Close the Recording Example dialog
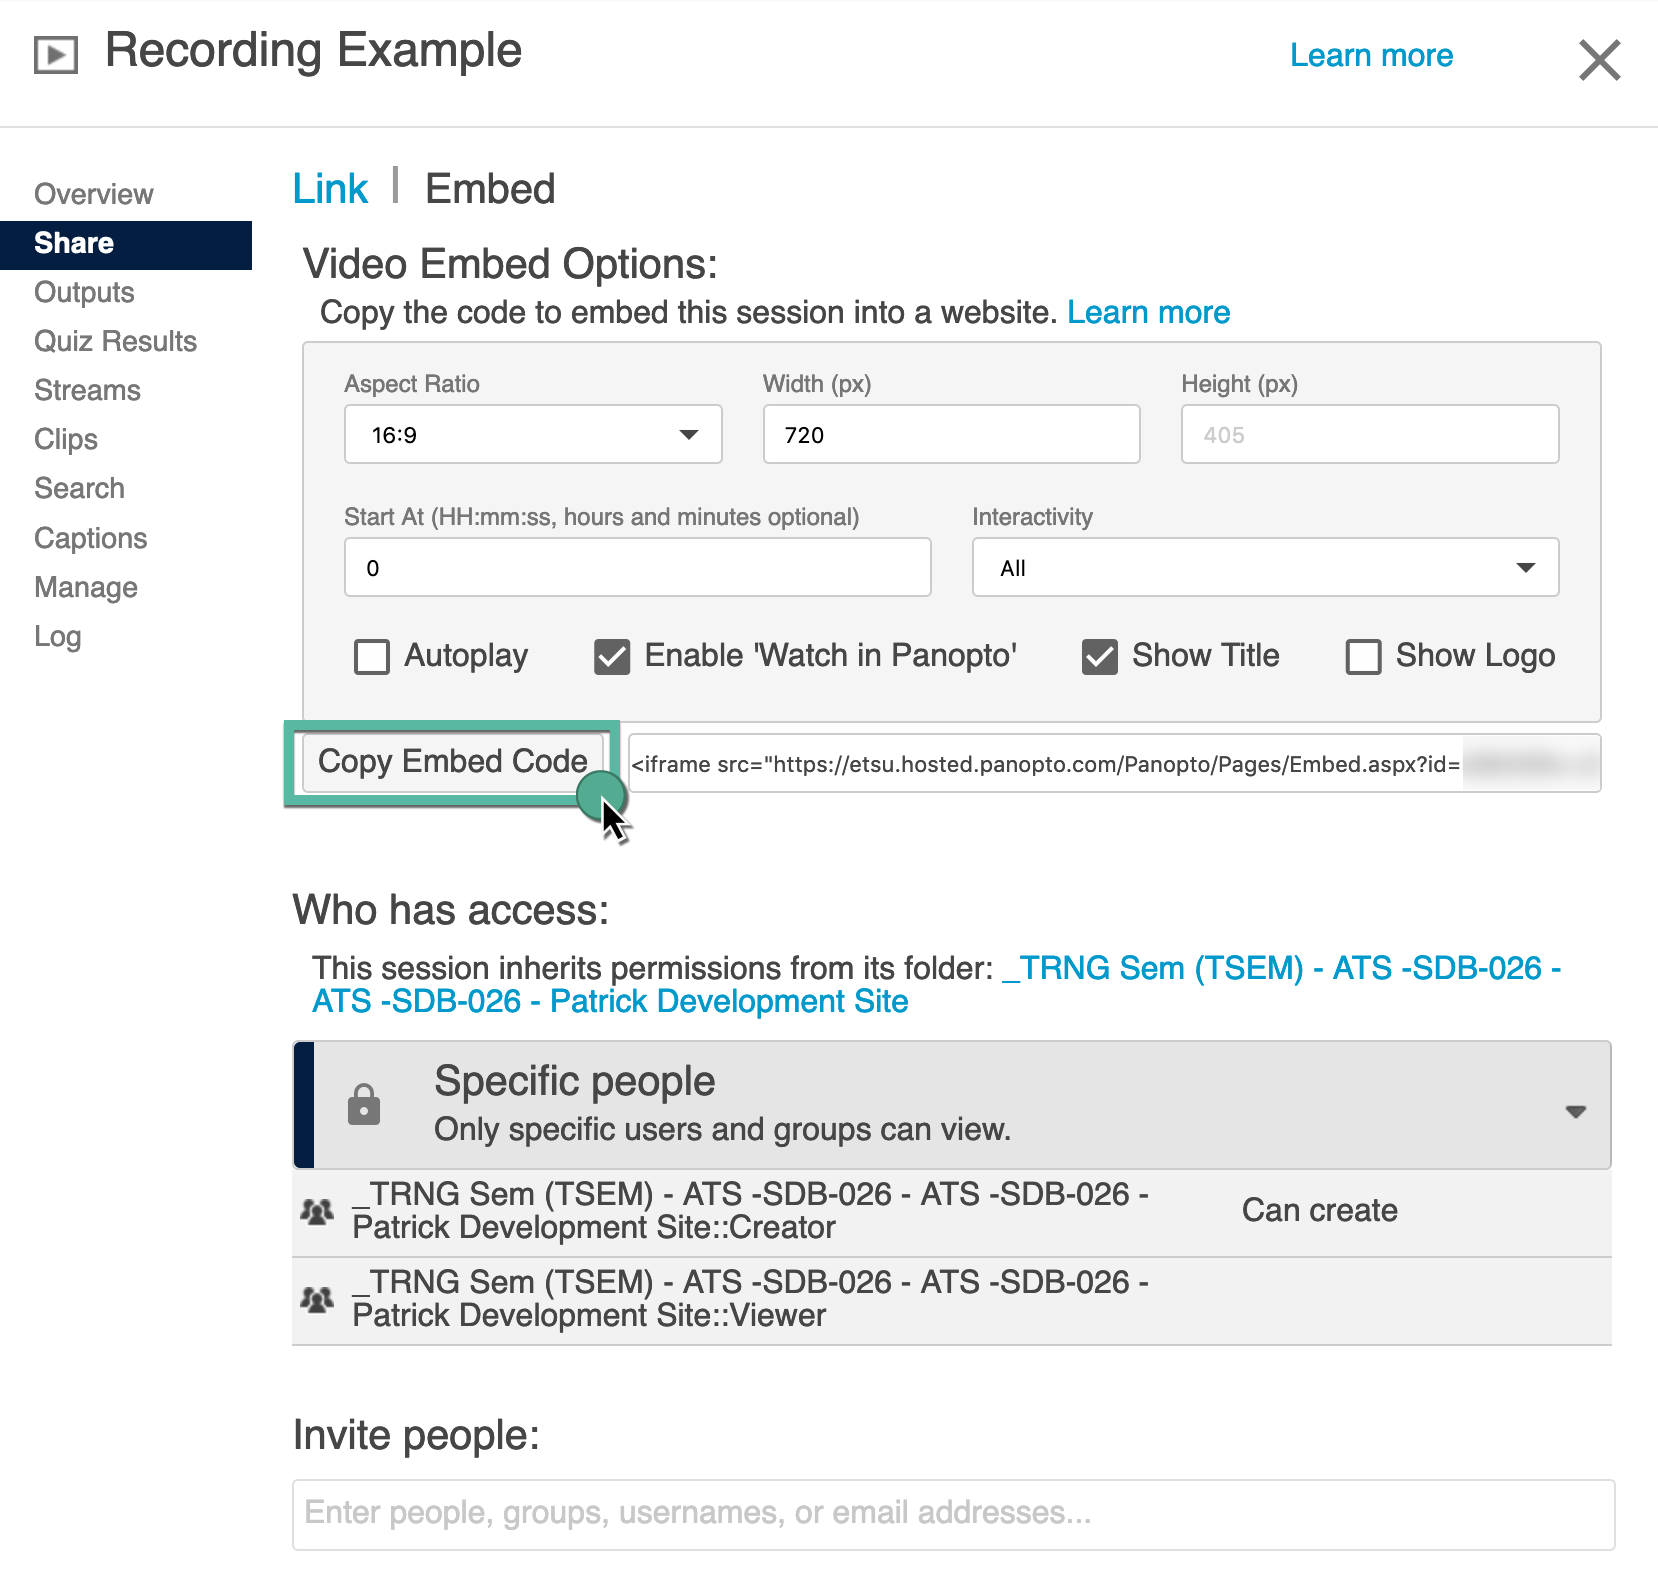This screenshot has height=1590, width=1658. [x=1598, y=60]
